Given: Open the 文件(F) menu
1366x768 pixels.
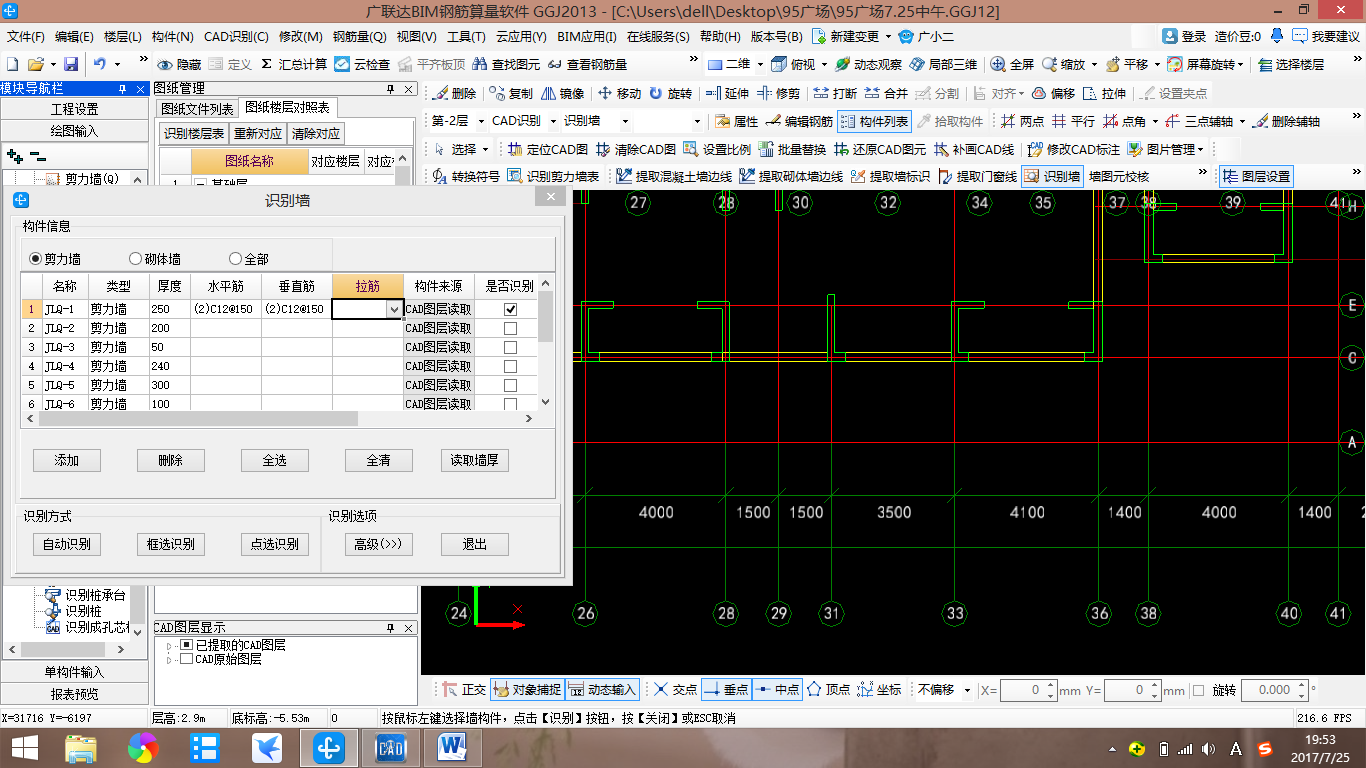Looking at the screenshot, I should [26, 36].
